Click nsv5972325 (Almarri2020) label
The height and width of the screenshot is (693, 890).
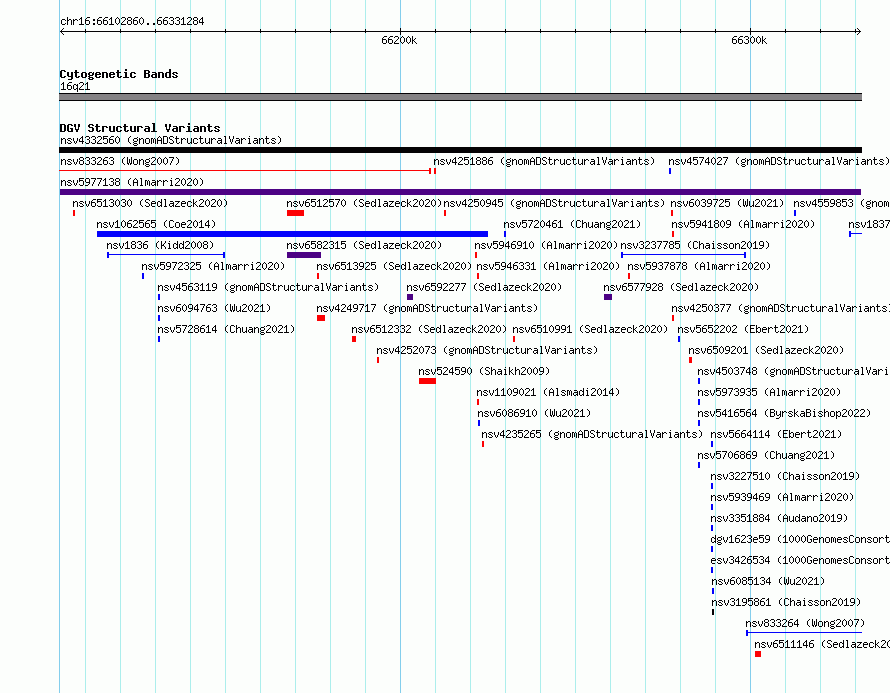pos(213,266)
